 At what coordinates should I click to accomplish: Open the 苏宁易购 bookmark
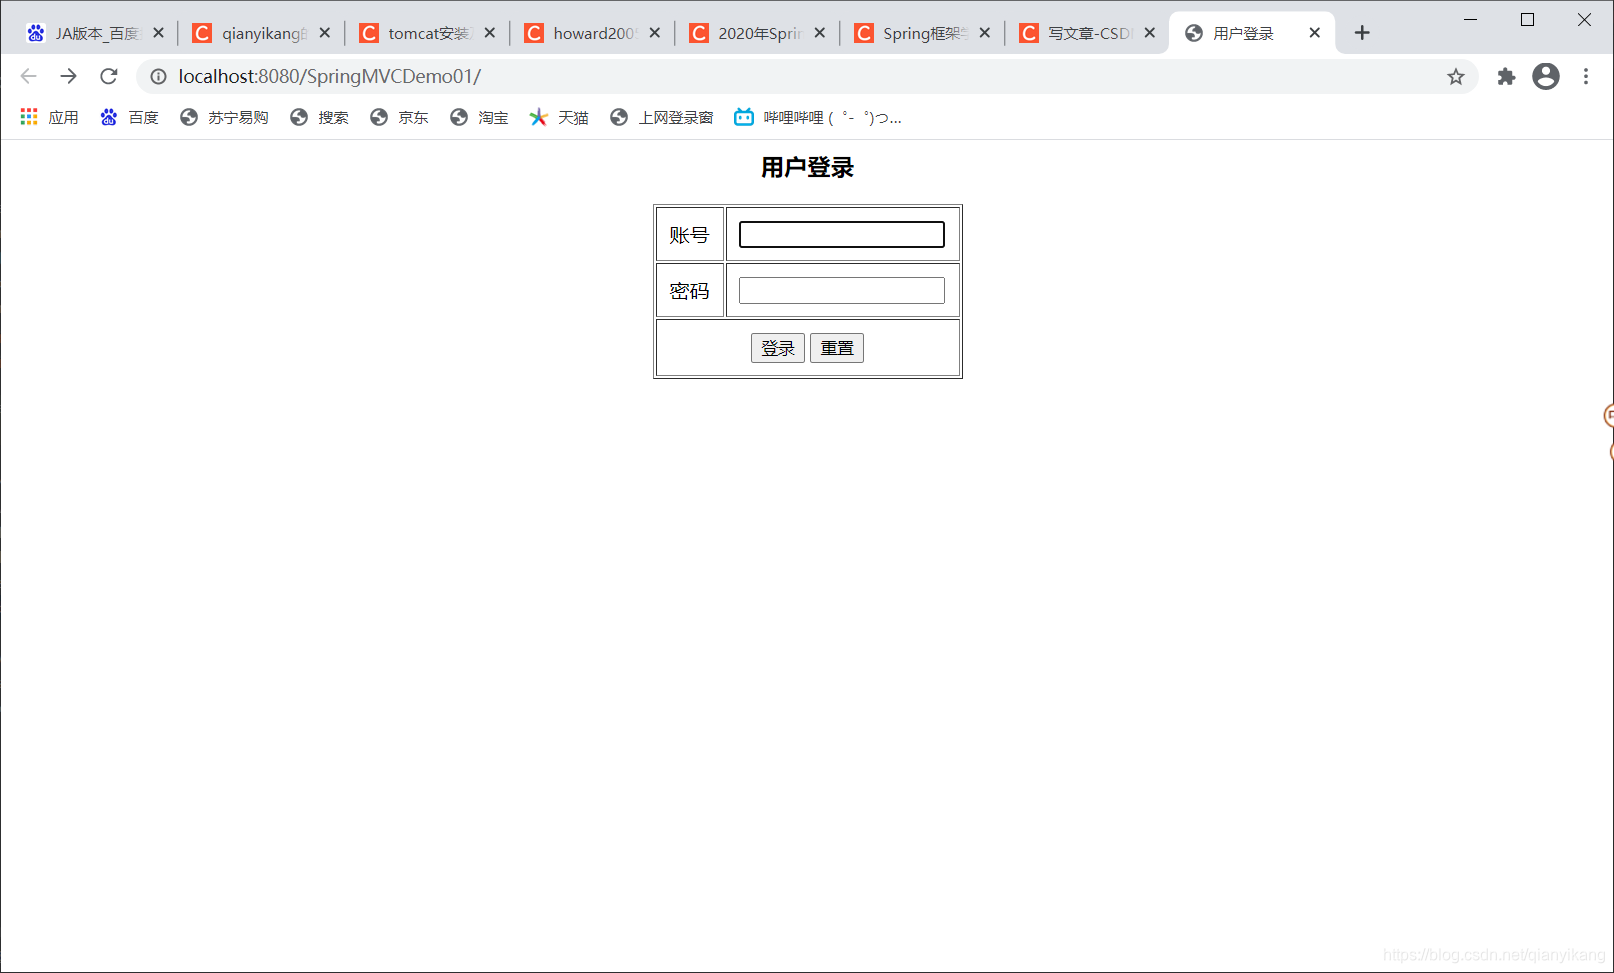tap(224, 117)
